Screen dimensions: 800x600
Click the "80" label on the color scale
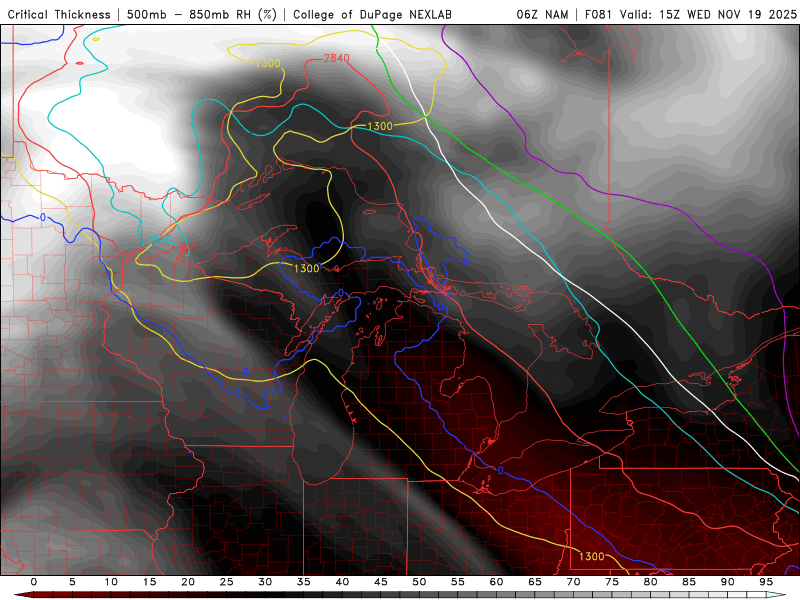[651, 582]
